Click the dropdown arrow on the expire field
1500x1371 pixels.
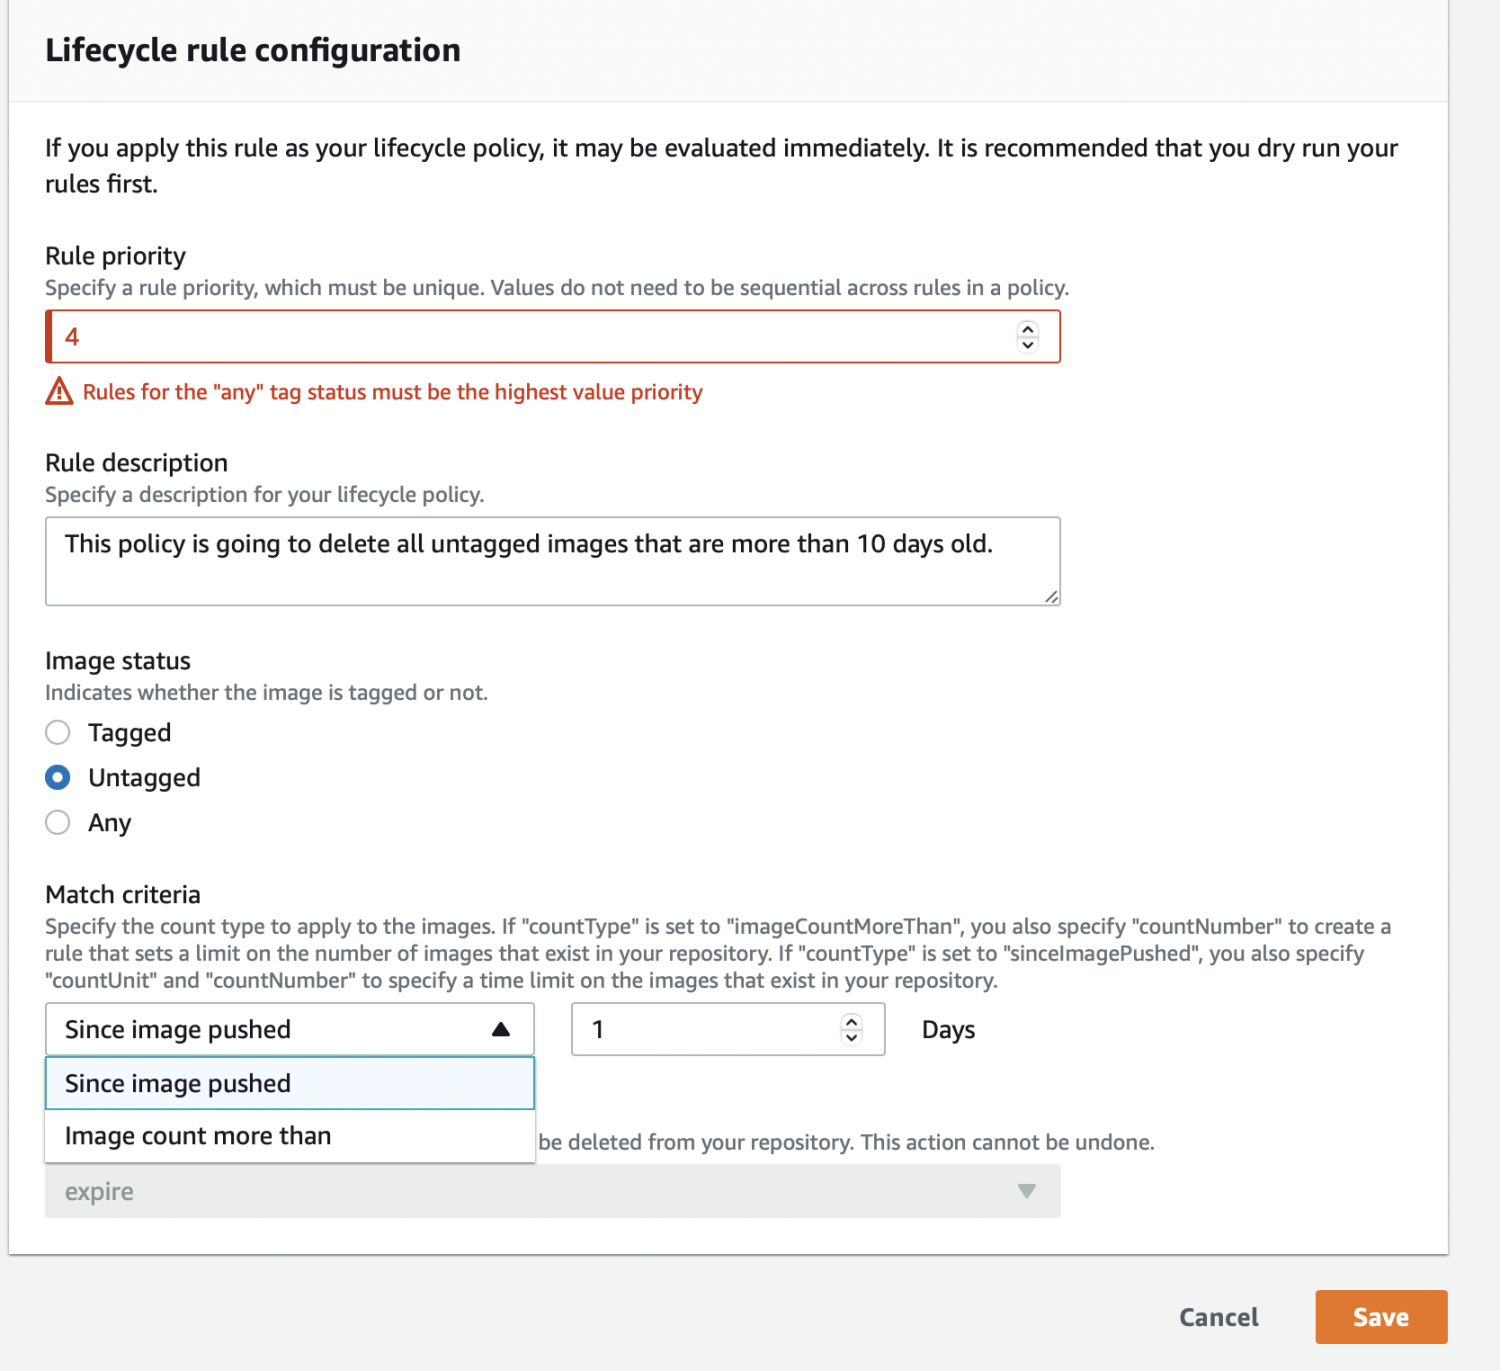coord(1026,1191)
